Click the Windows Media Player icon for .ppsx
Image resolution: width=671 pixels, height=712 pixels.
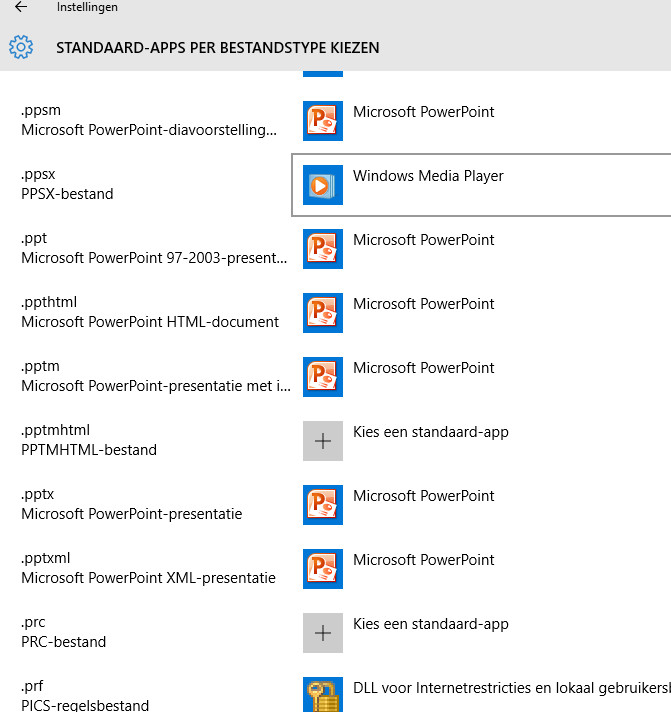pos(323,185)
